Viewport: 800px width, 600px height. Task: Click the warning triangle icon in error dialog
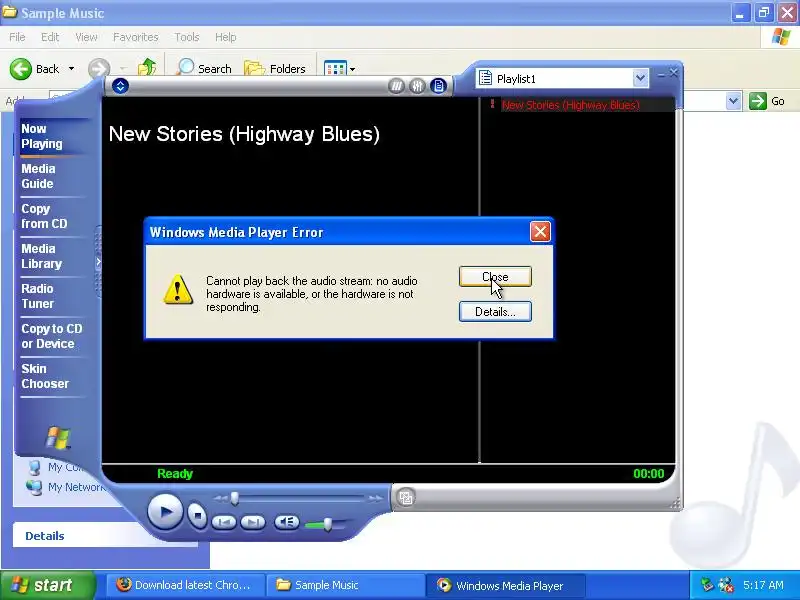[x=178, y=290]
